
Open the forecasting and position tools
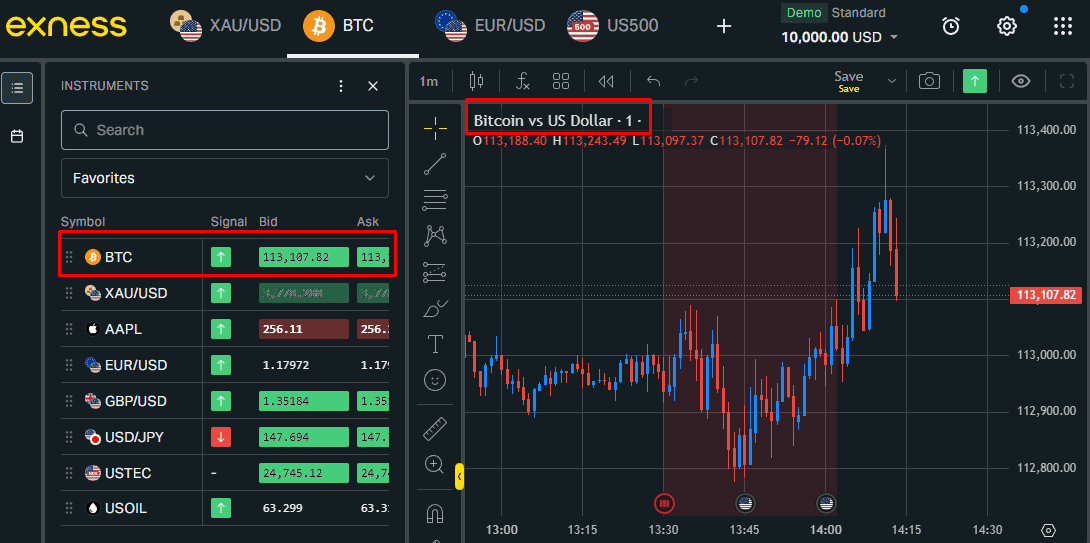435,273
